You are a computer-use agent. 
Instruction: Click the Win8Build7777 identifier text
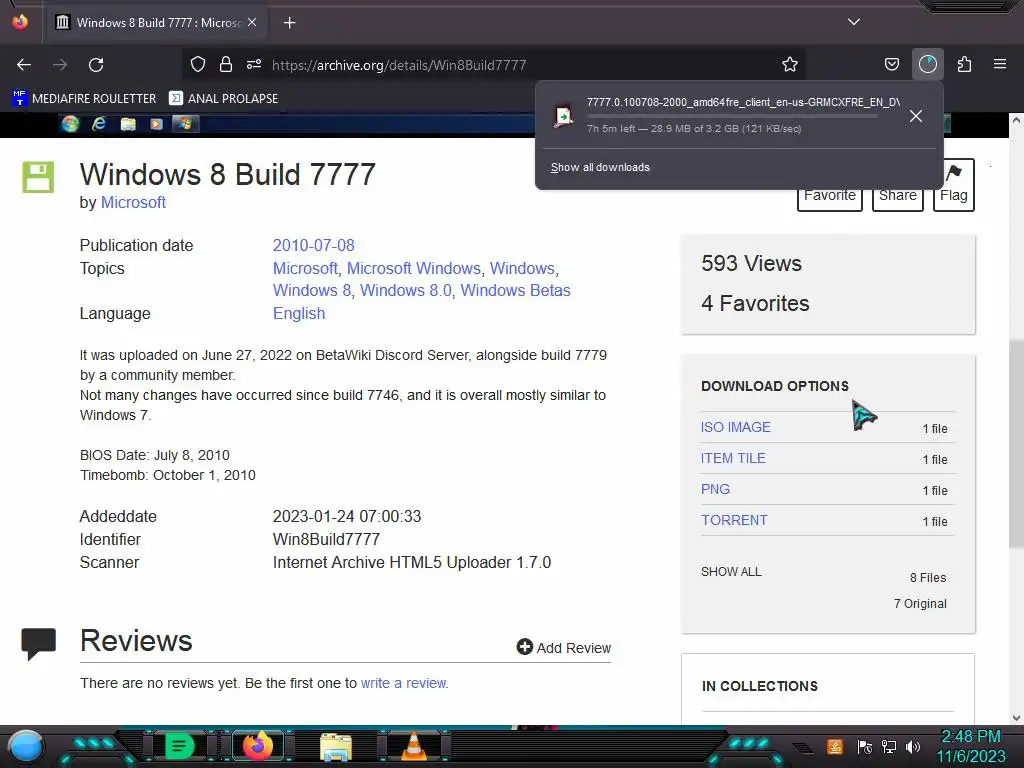pos(326,539)
